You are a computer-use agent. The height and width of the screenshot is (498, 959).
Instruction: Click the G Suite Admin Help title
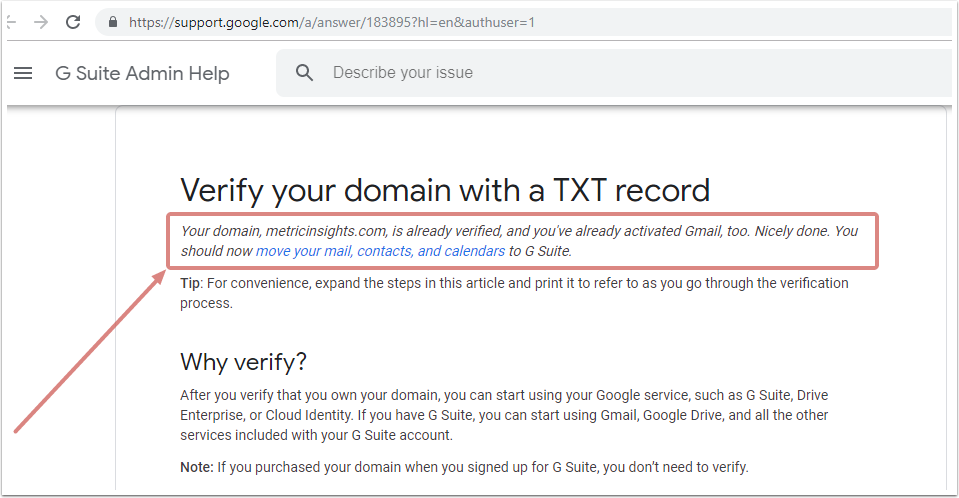coord(142,73)
